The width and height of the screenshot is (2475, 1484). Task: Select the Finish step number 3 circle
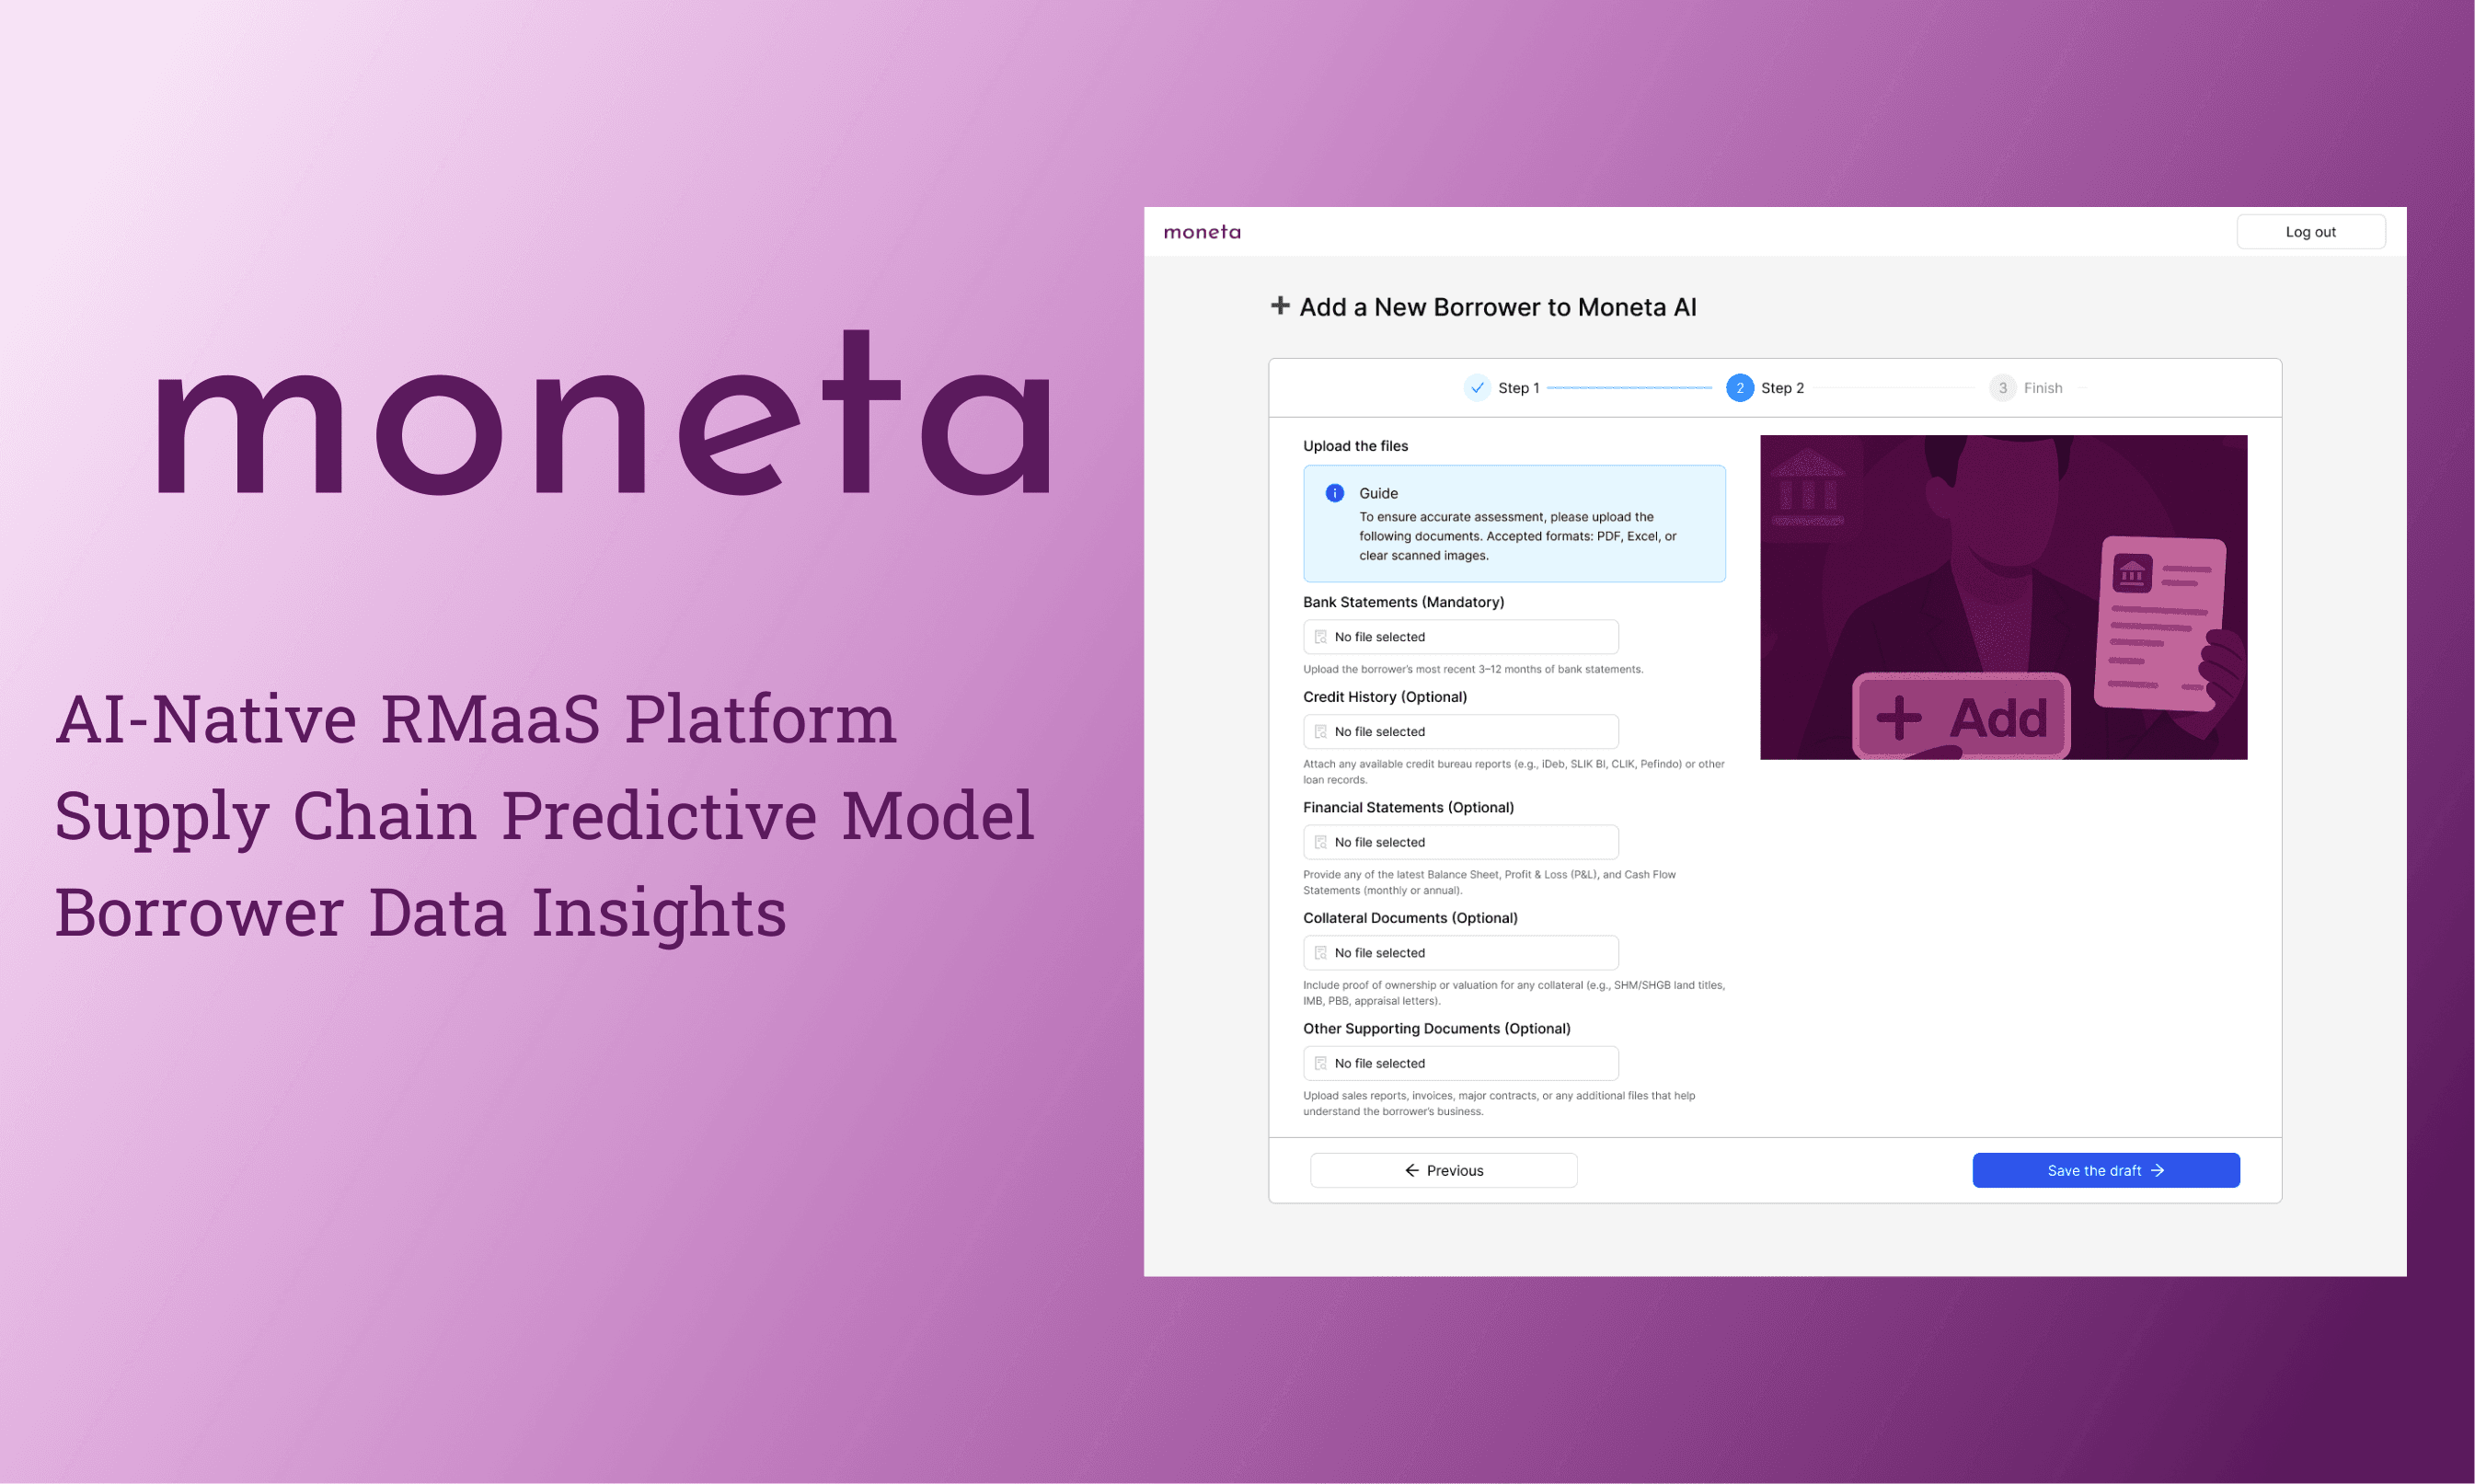click(x=2002, y=388)
